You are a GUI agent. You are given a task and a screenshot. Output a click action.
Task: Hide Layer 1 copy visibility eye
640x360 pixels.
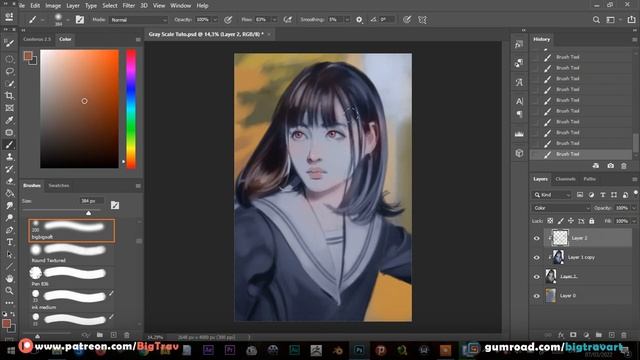[537, 258]
